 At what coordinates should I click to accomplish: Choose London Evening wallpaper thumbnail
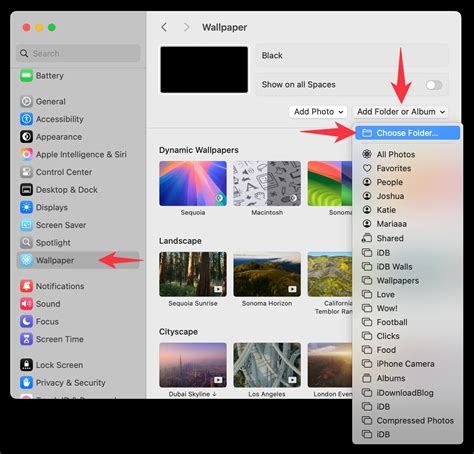330,365
